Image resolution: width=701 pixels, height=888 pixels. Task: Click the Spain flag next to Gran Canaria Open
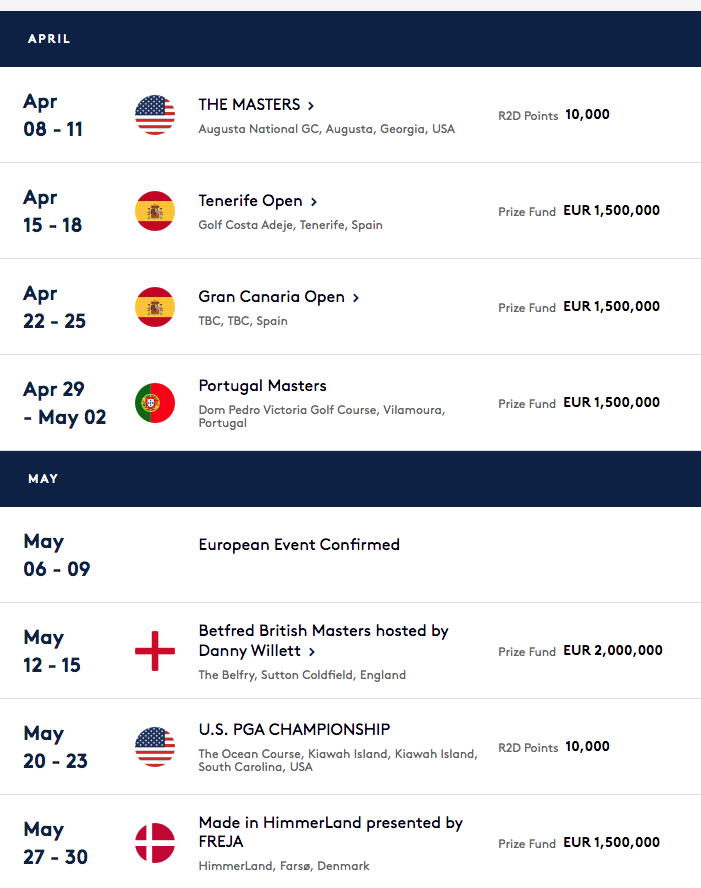click(x=155, y=307)
